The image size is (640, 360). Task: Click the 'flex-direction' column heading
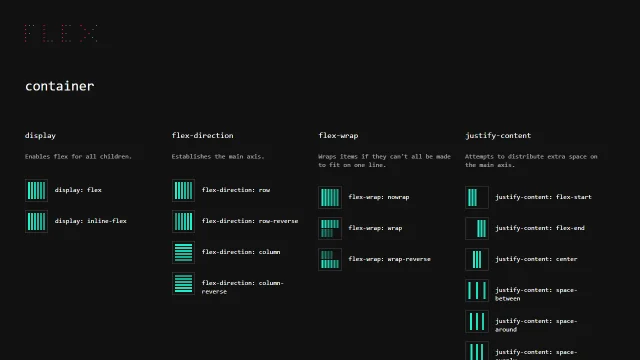[x=202, y=136]
